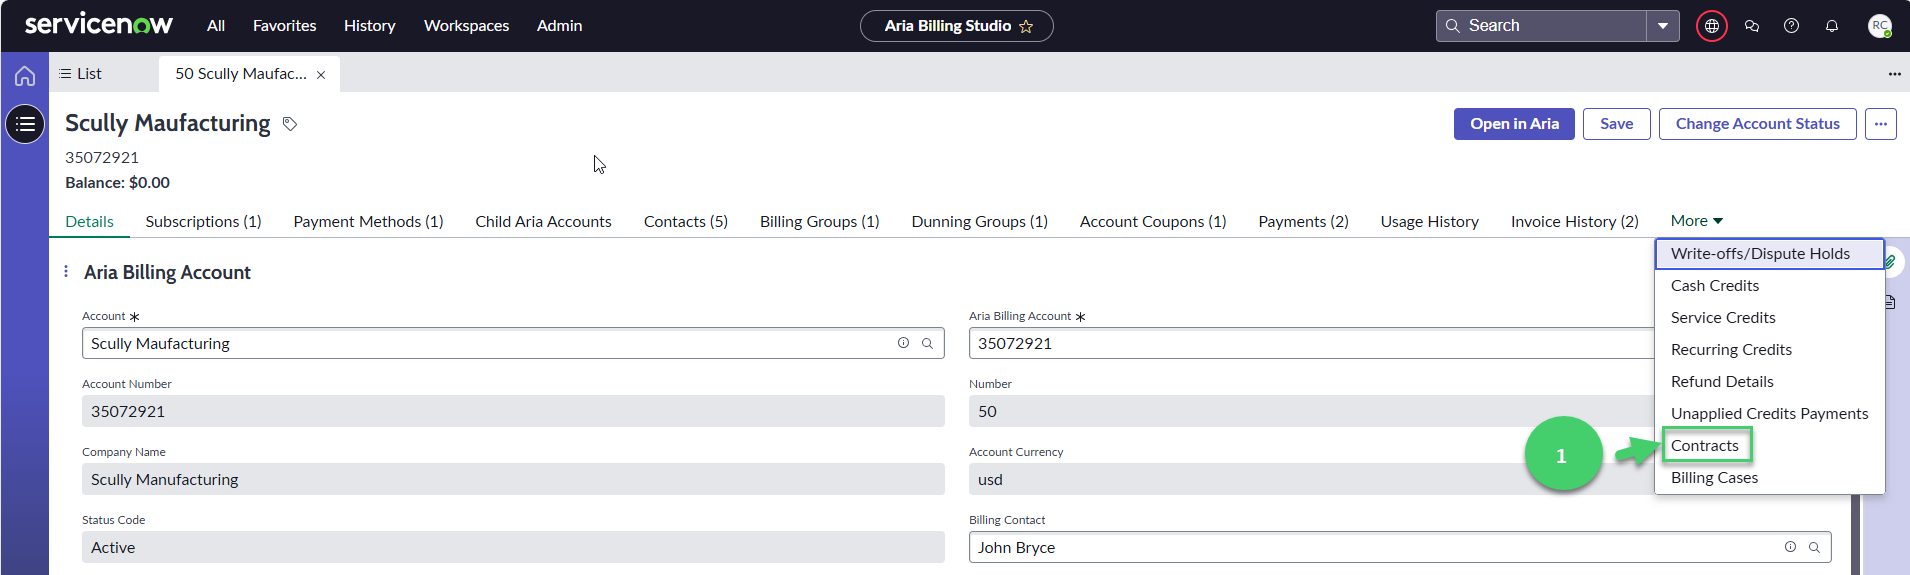This screenshot has width=1910, height=575.
Task: Switch to the Subscriptions (1) tab
Action: (x=203, y=222)
